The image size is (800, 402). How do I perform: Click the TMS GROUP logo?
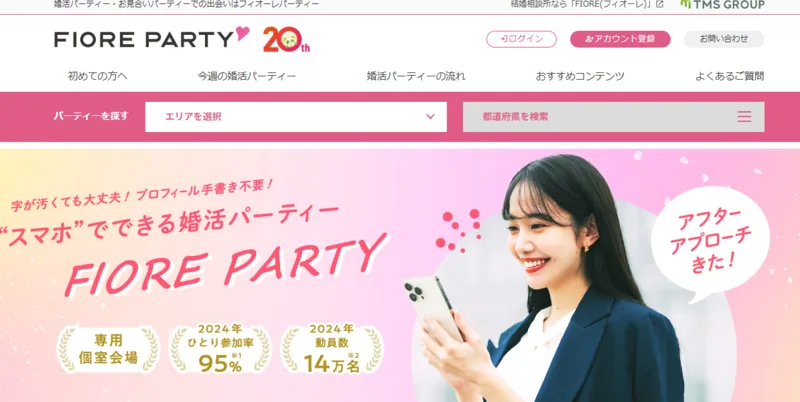pos(722,5)
